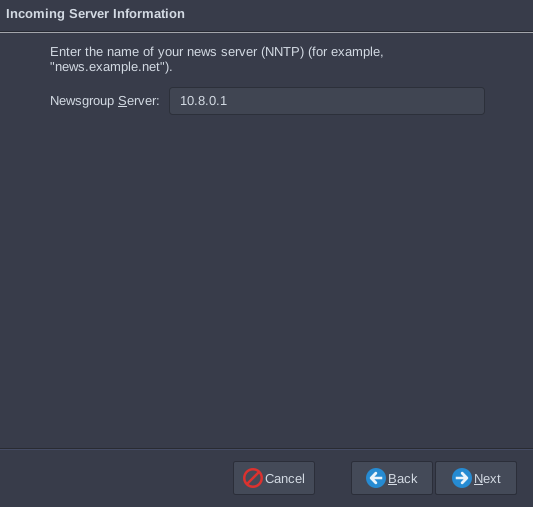Click the (NNTP) text in the instructions
The width and height of the screenshot is (533, 507).
tap(282, 52)
